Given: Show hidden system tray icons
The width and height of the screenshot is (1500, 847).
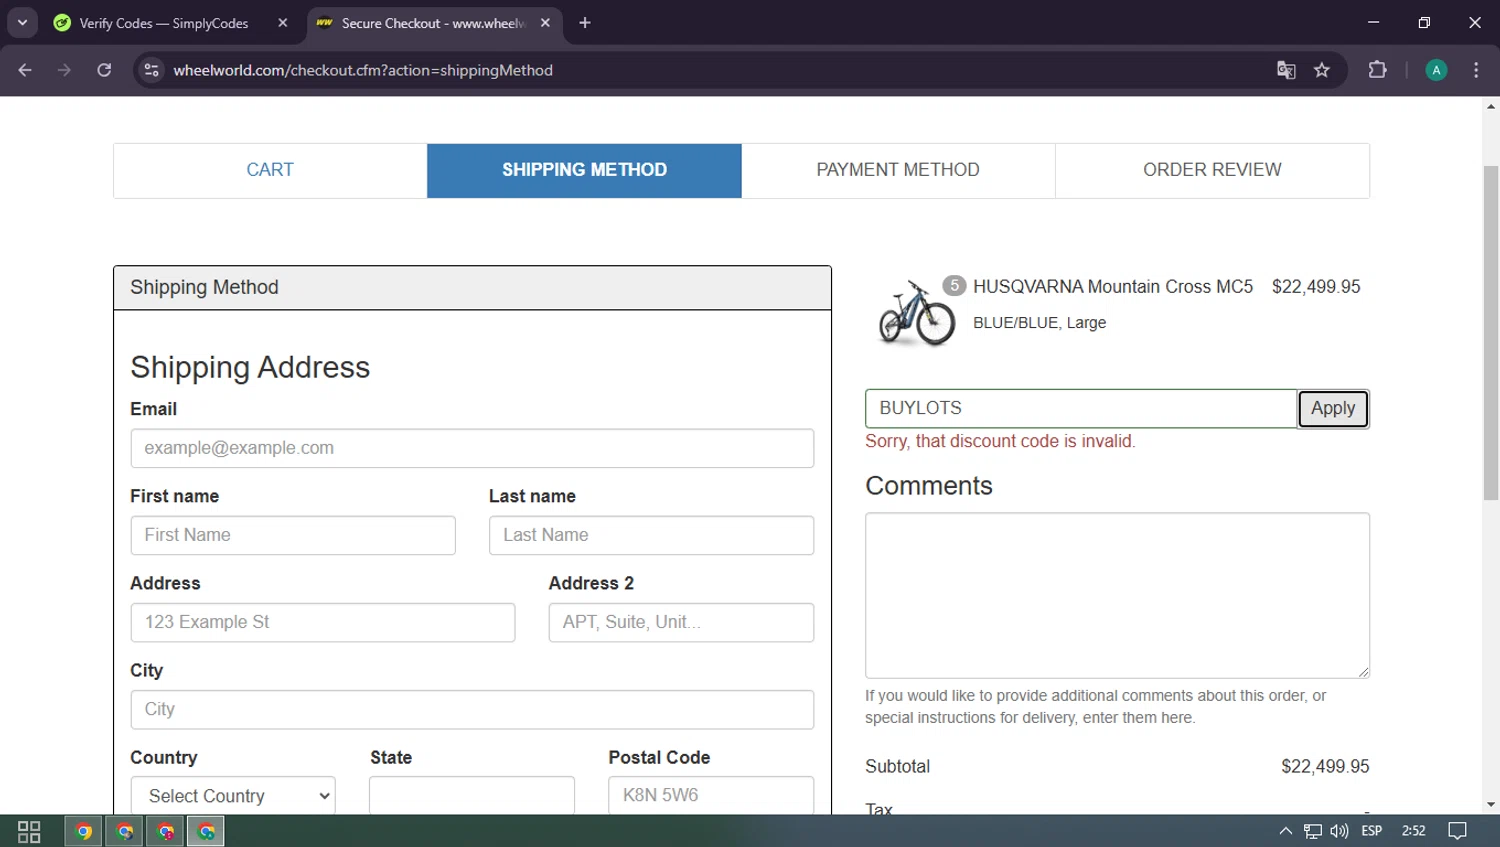Looking at the screenshot, I should point(1286,831).
